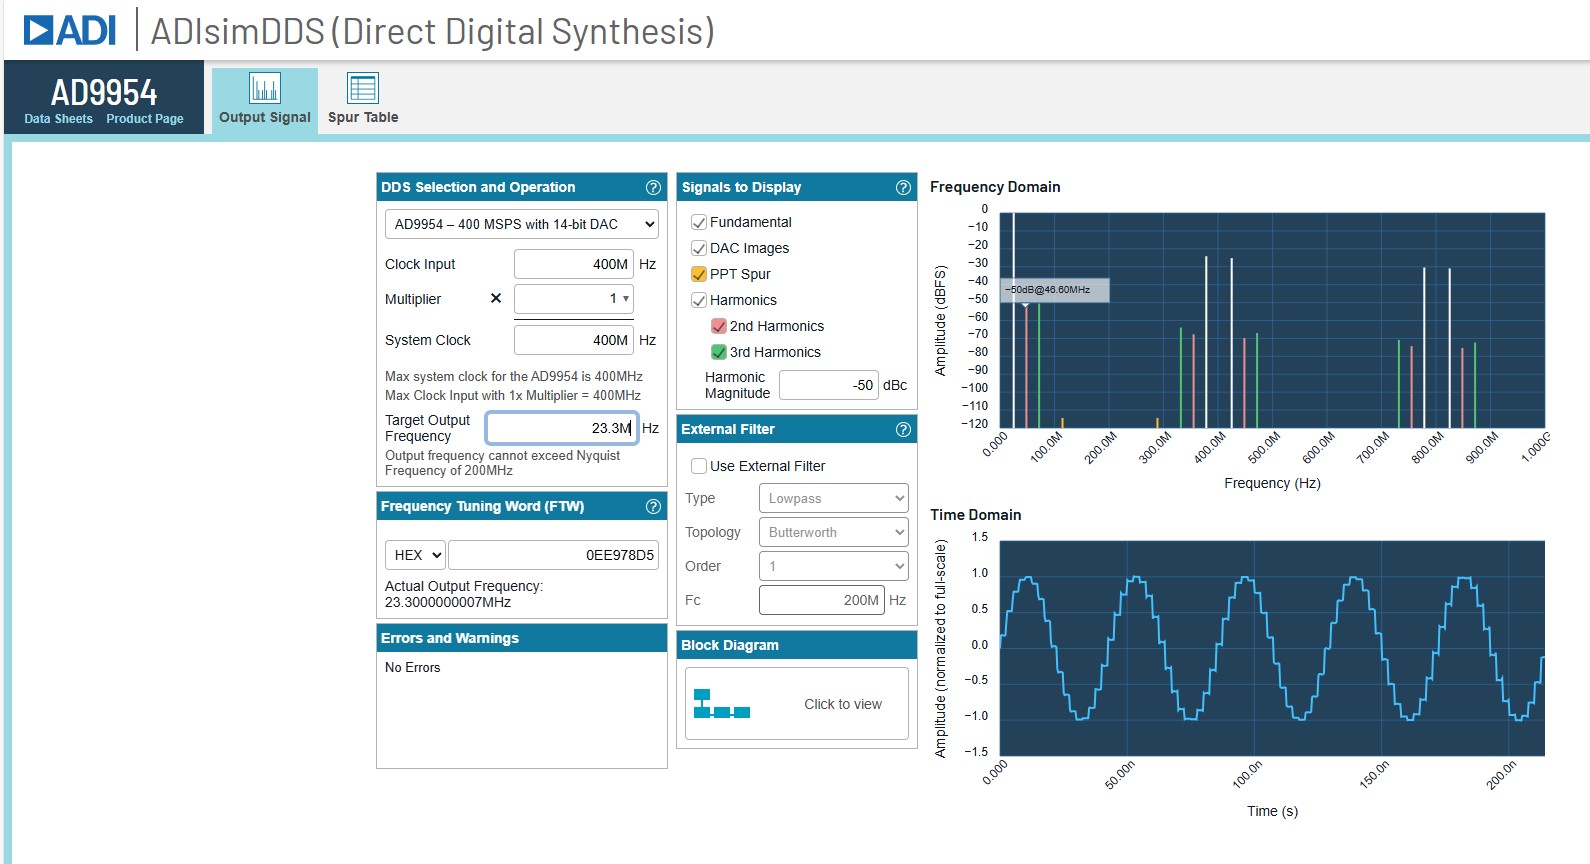Click help icon for Signals to Display

(903, 187)
